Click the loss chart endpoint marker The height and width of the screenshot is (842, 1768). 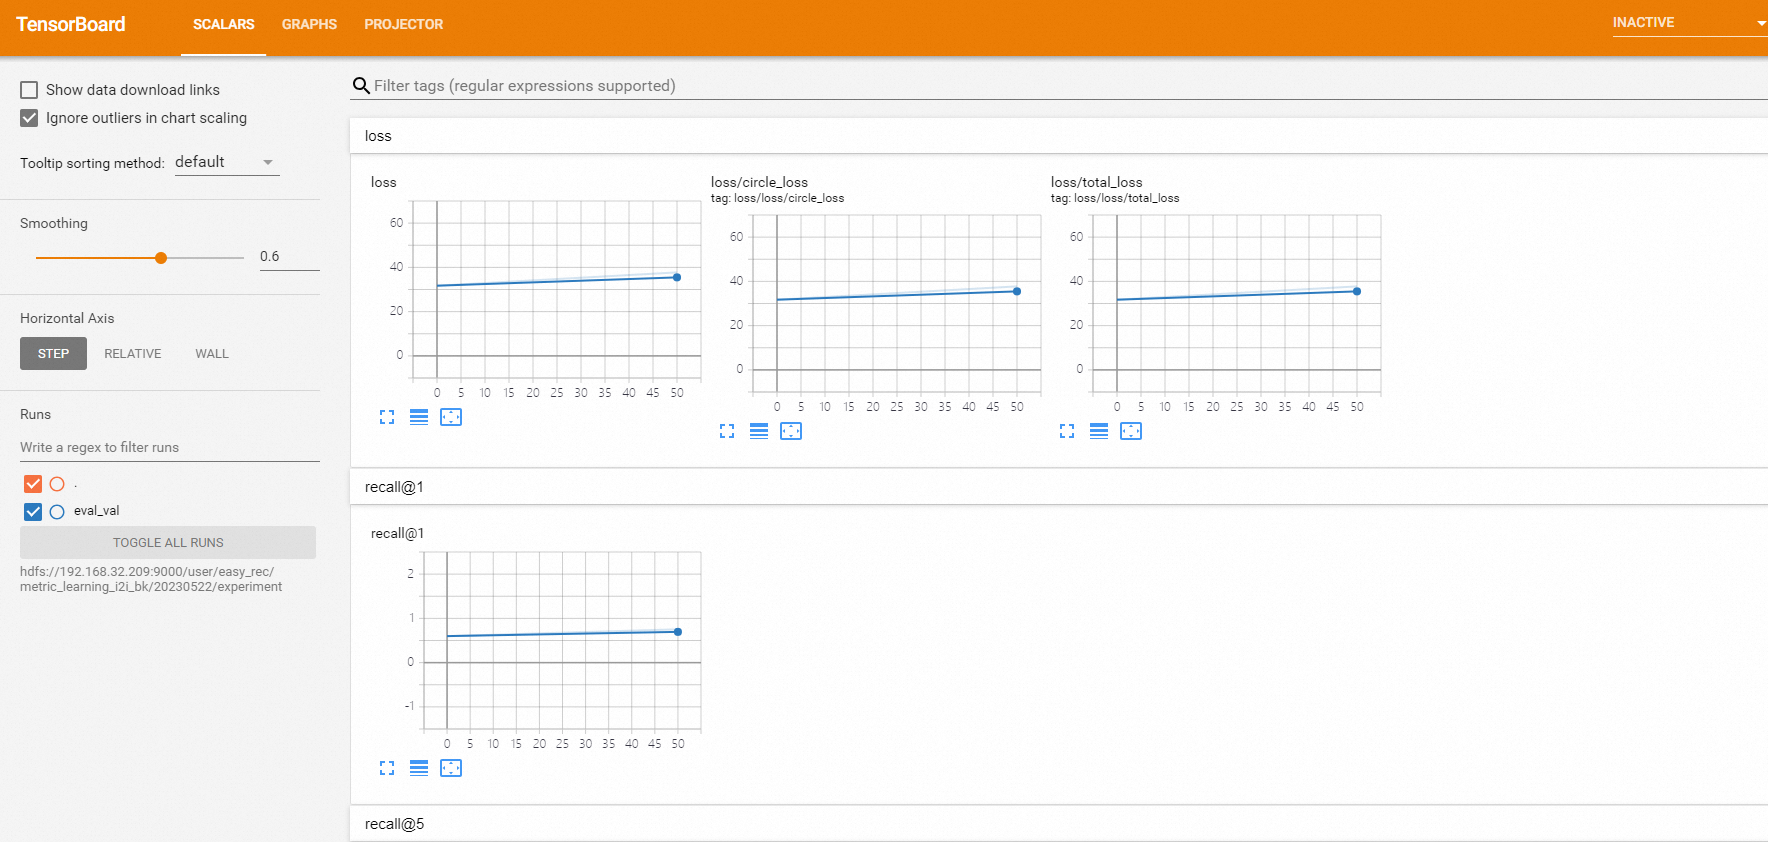point(677,277)
